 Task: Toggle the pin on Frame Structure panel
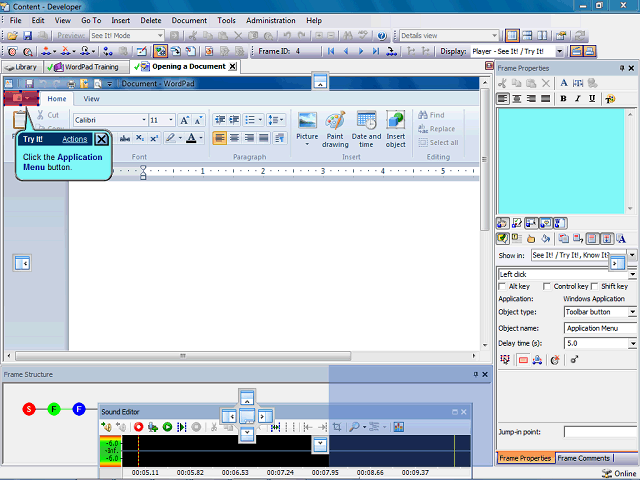(476, 374)
